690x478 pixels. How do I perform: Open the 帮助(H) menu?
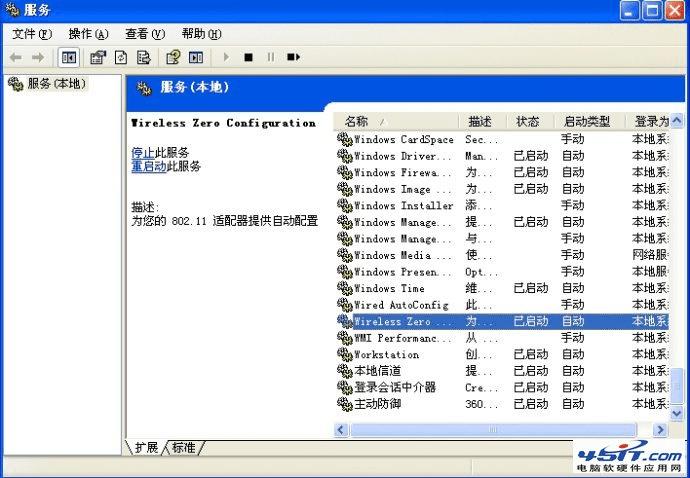[x=202, y=34]
